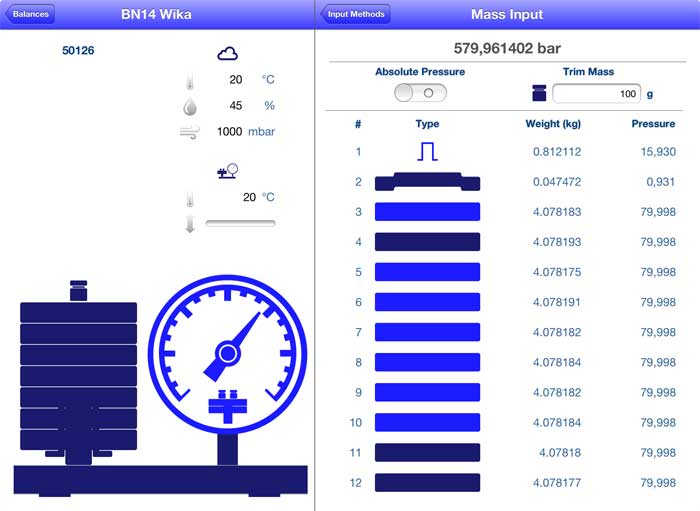Go back to Balances
Viewport: 700px width, 511px height.
coord(29,15)
